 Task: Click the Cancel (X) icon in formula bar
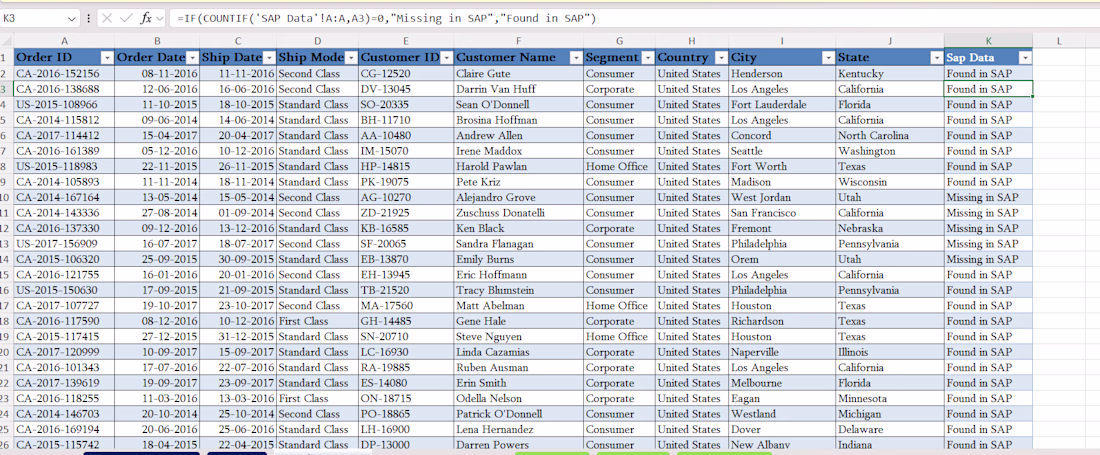107,19
